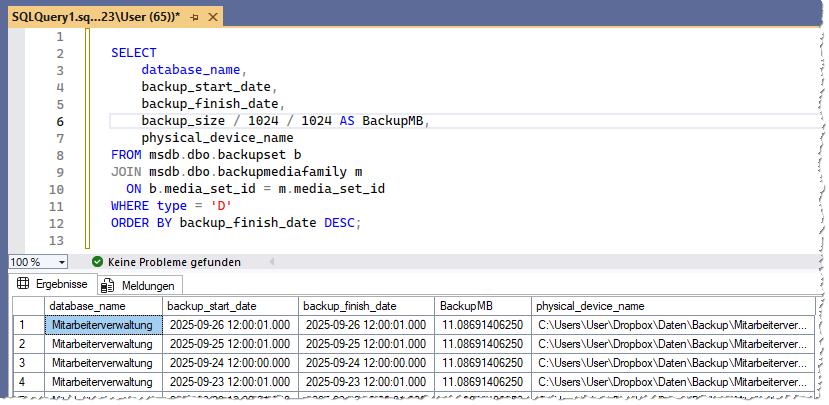This screenshot has height=405, width=829.
Task: Open the 100 % zoom dropdown
Action: tap(62, 262)
